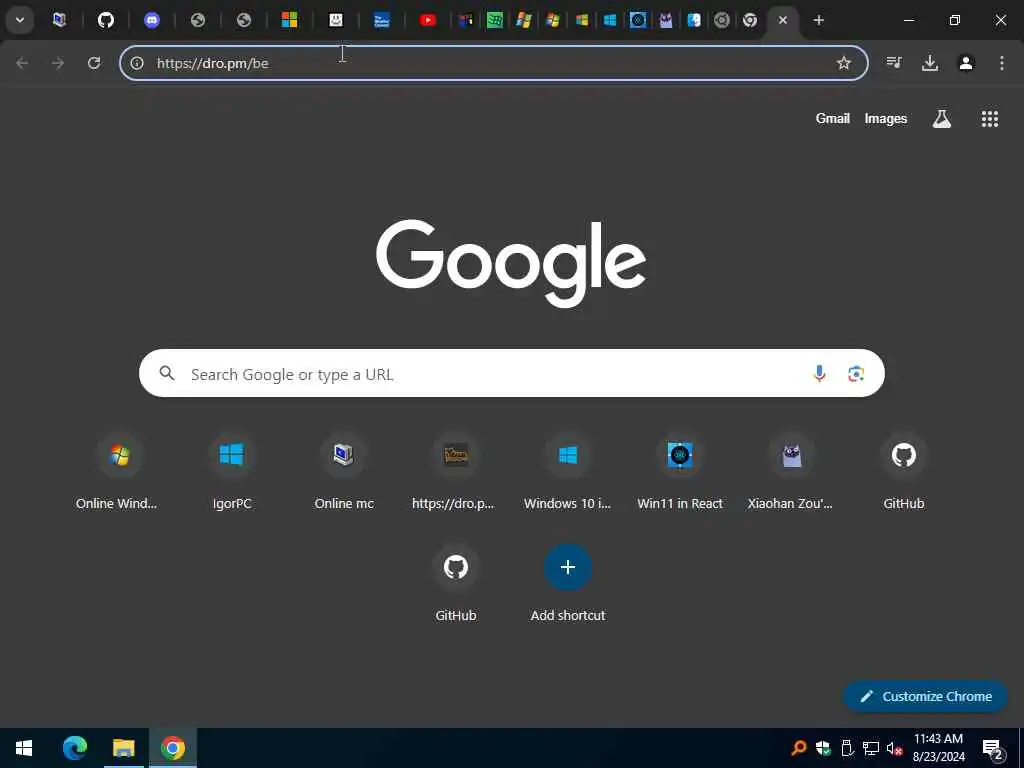The height and width of the screenshot is (768, 1024).
Task: Bookmark this tab with the star icon
Action: tap(844, 63)
